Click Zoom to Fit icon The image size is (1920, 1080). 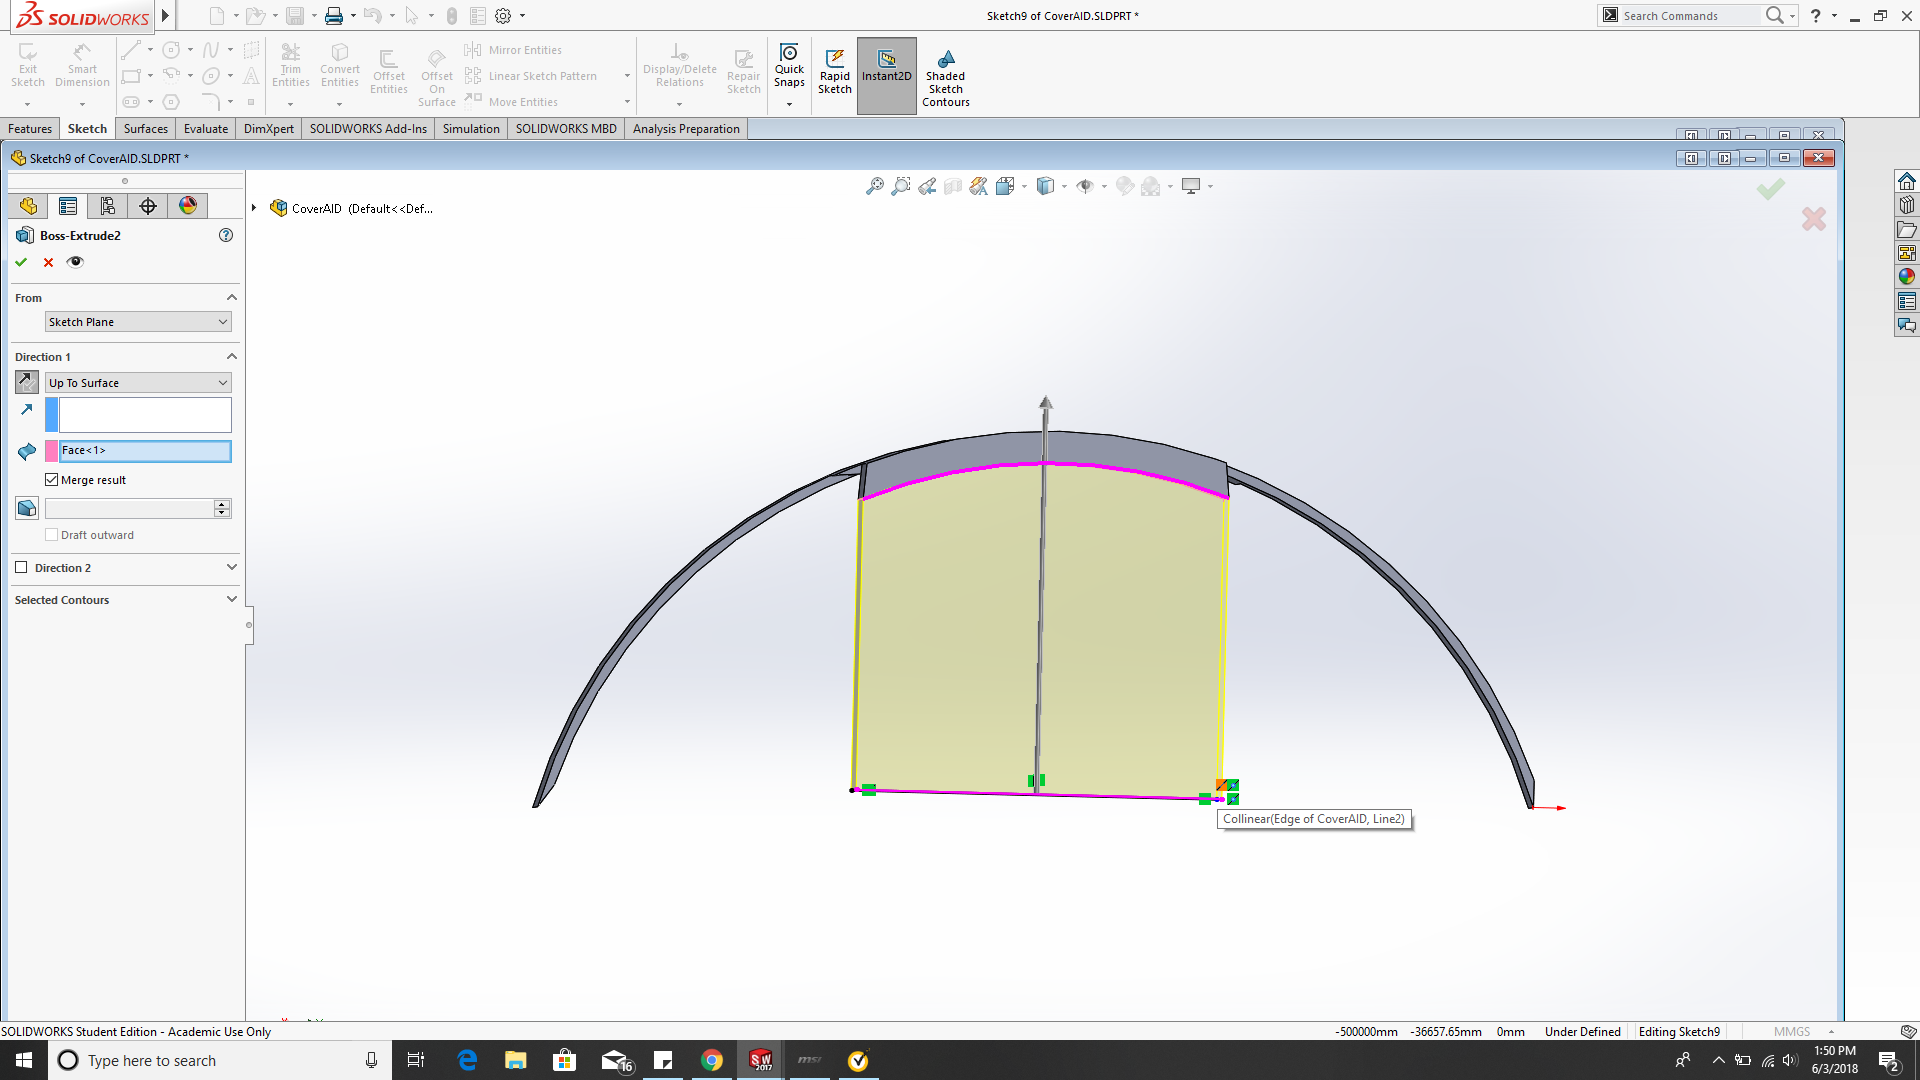[x=875, y=186]
